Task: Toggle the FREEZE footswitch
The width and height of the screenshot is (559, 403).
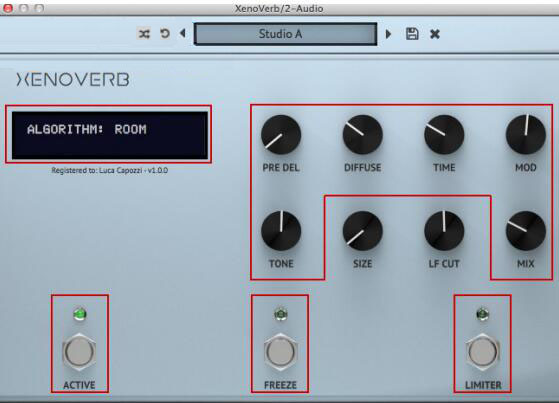Action: [x=281, y=351]
